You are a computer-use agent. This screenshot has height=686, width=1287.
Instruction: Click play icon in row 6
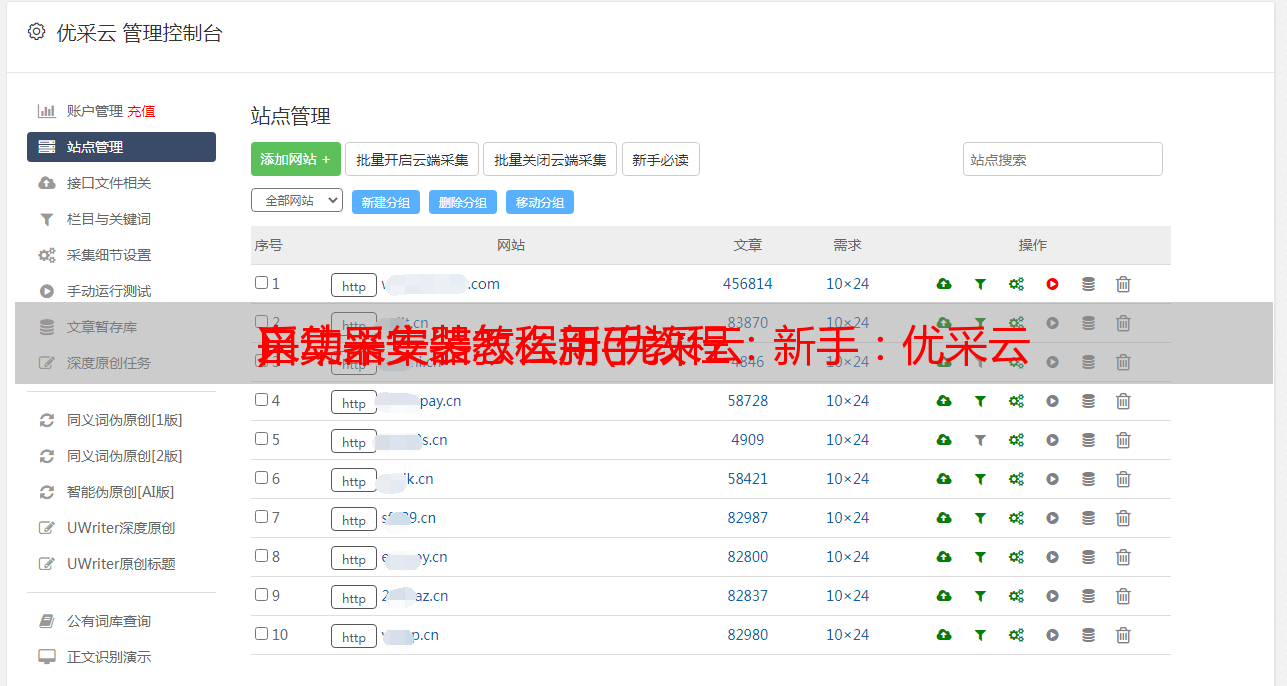(1052, 479)
